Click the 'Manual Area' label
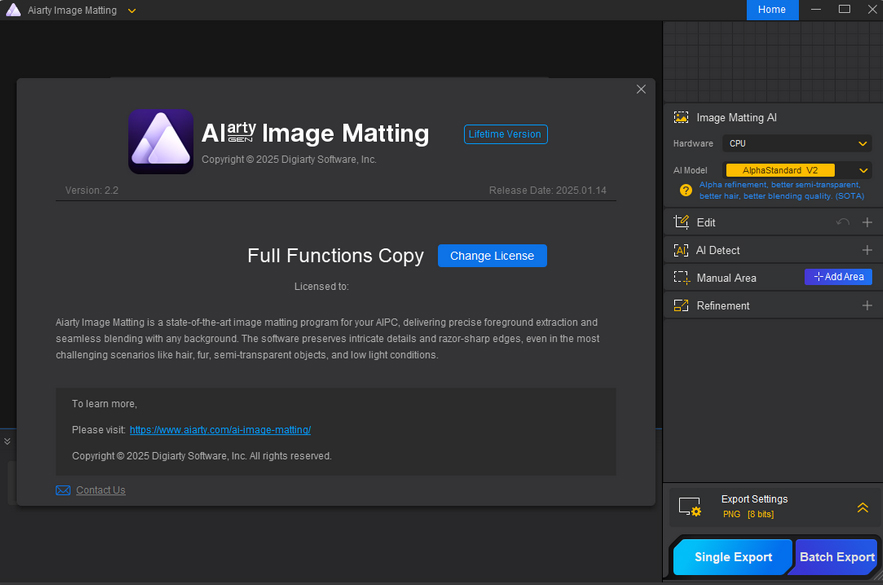Image resolution: width=883 pixels, height=585 pixels. click(x=726, y=278)
